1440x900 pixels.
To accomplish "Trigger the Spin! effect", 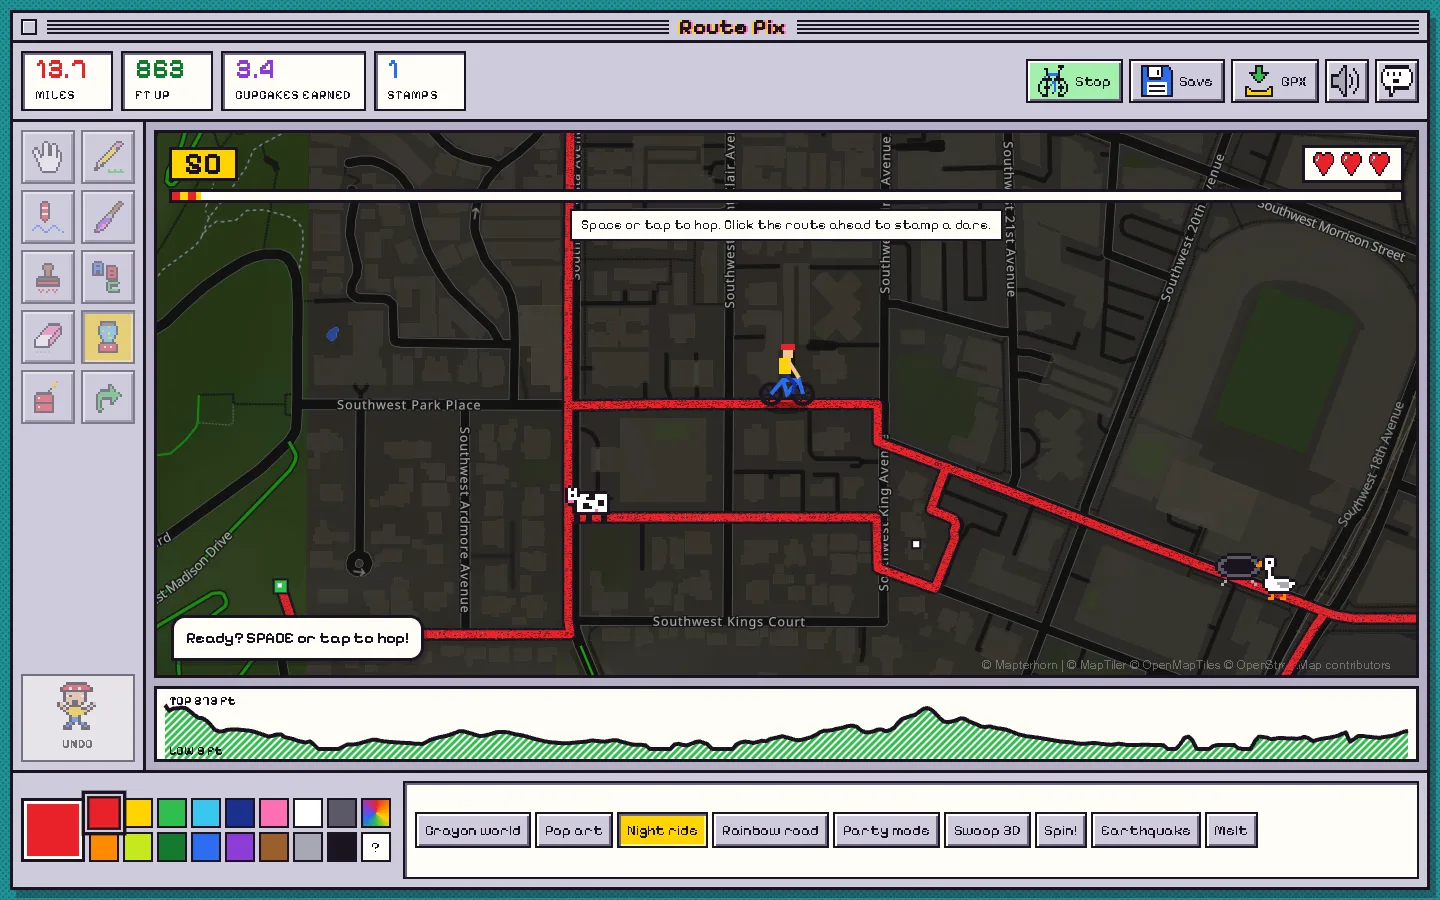I will (x=1061, y=830).
